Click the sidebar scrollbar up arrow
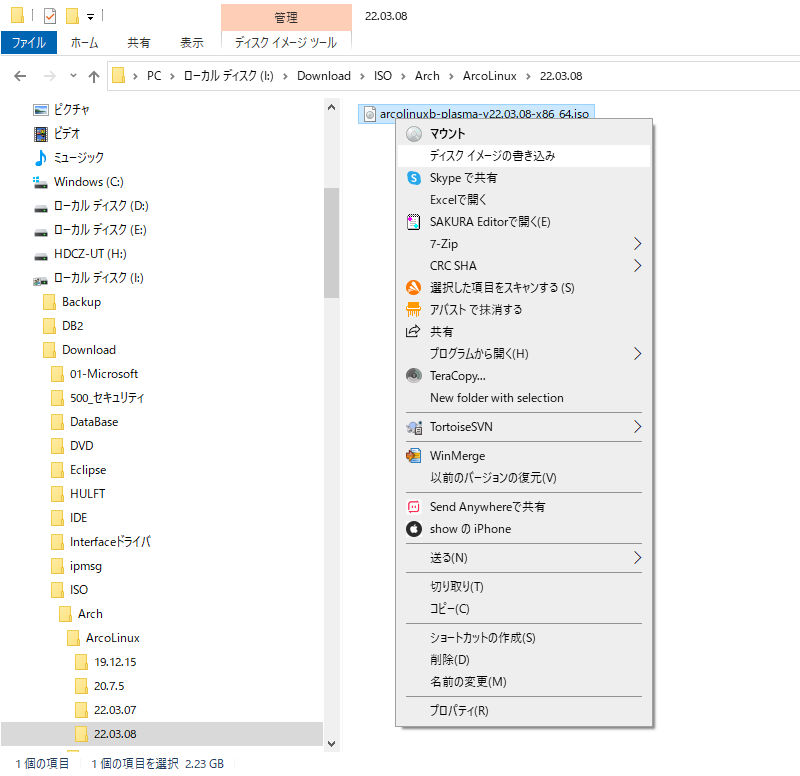Screen dimensions: 800x776 (x=331, y=107)
